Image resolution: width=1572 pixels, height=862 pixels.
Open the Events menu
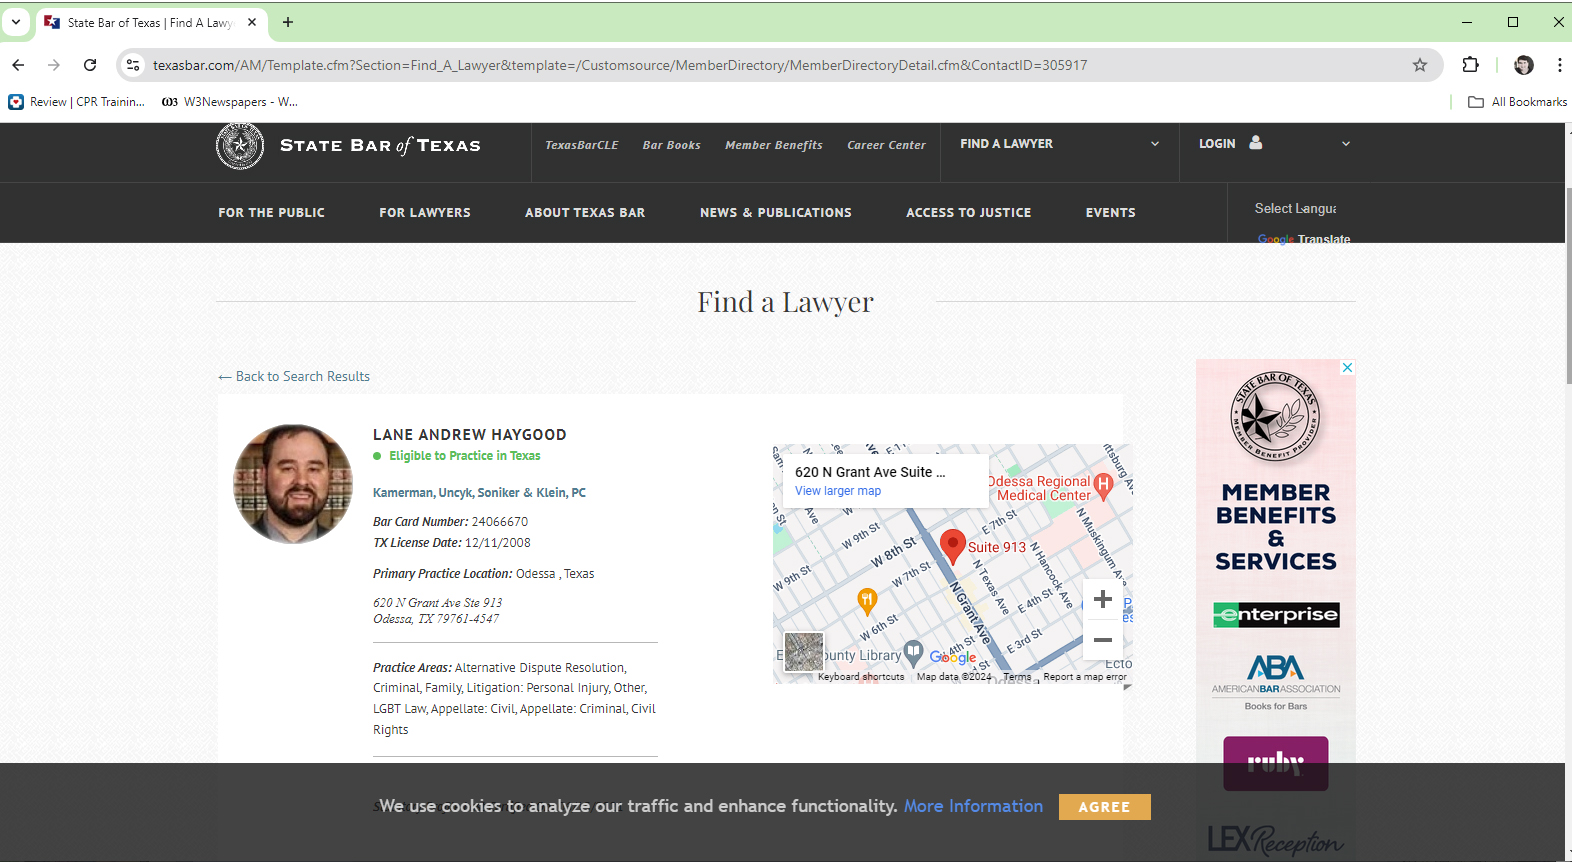click(x=1111, y=213)
